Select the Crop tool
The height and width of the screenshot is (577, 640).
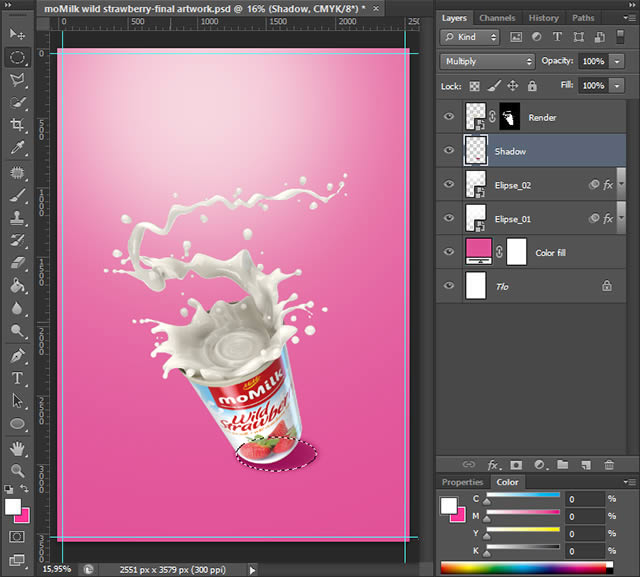(x=17, y=124)
